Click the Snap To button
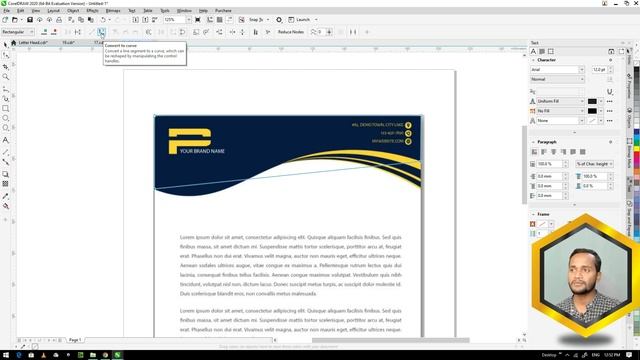The image size is (640, 360). click(256, 20)
